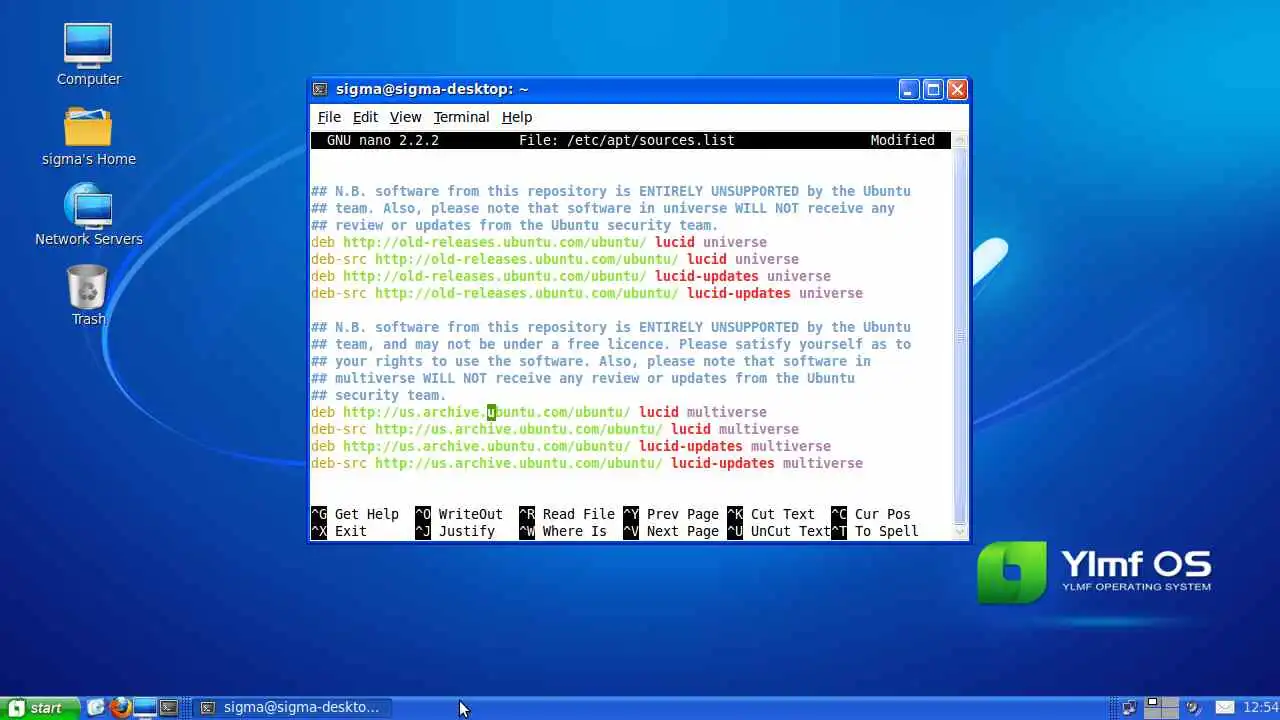Close the terminal window
1280x720 pixels.
[x=957, y=89]
